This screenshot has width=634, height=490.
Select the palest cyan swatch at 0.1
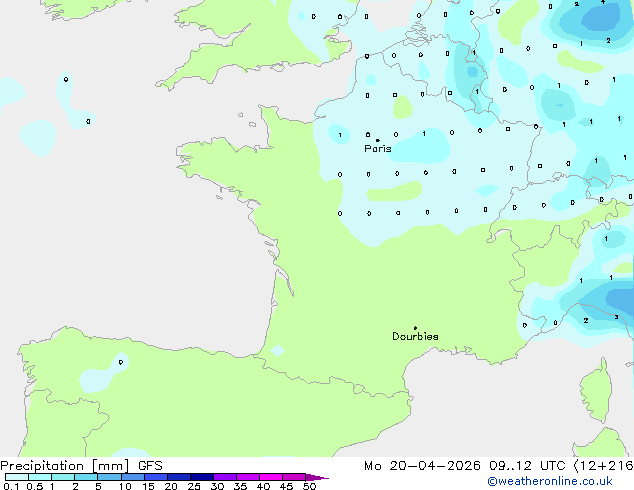(x=17, y=477)
